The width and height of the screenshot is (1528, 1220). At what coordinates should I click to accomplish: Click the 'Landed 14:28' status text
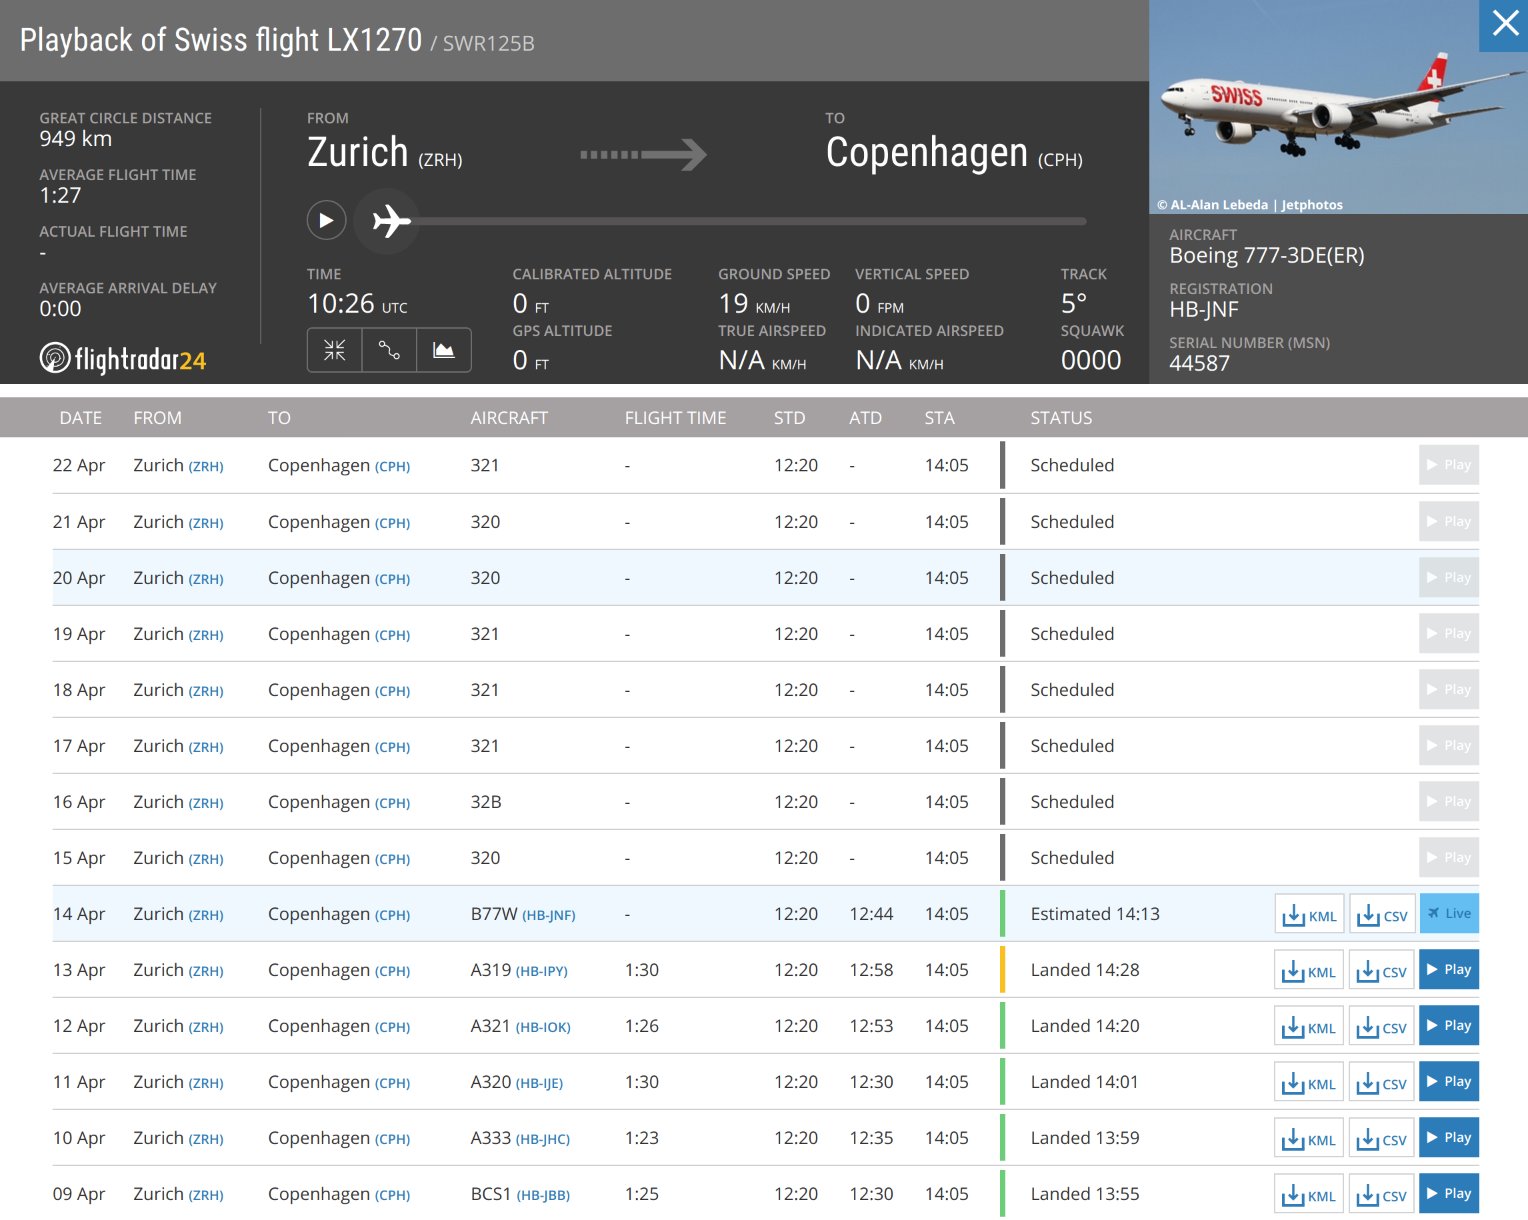pos(1085,970)
